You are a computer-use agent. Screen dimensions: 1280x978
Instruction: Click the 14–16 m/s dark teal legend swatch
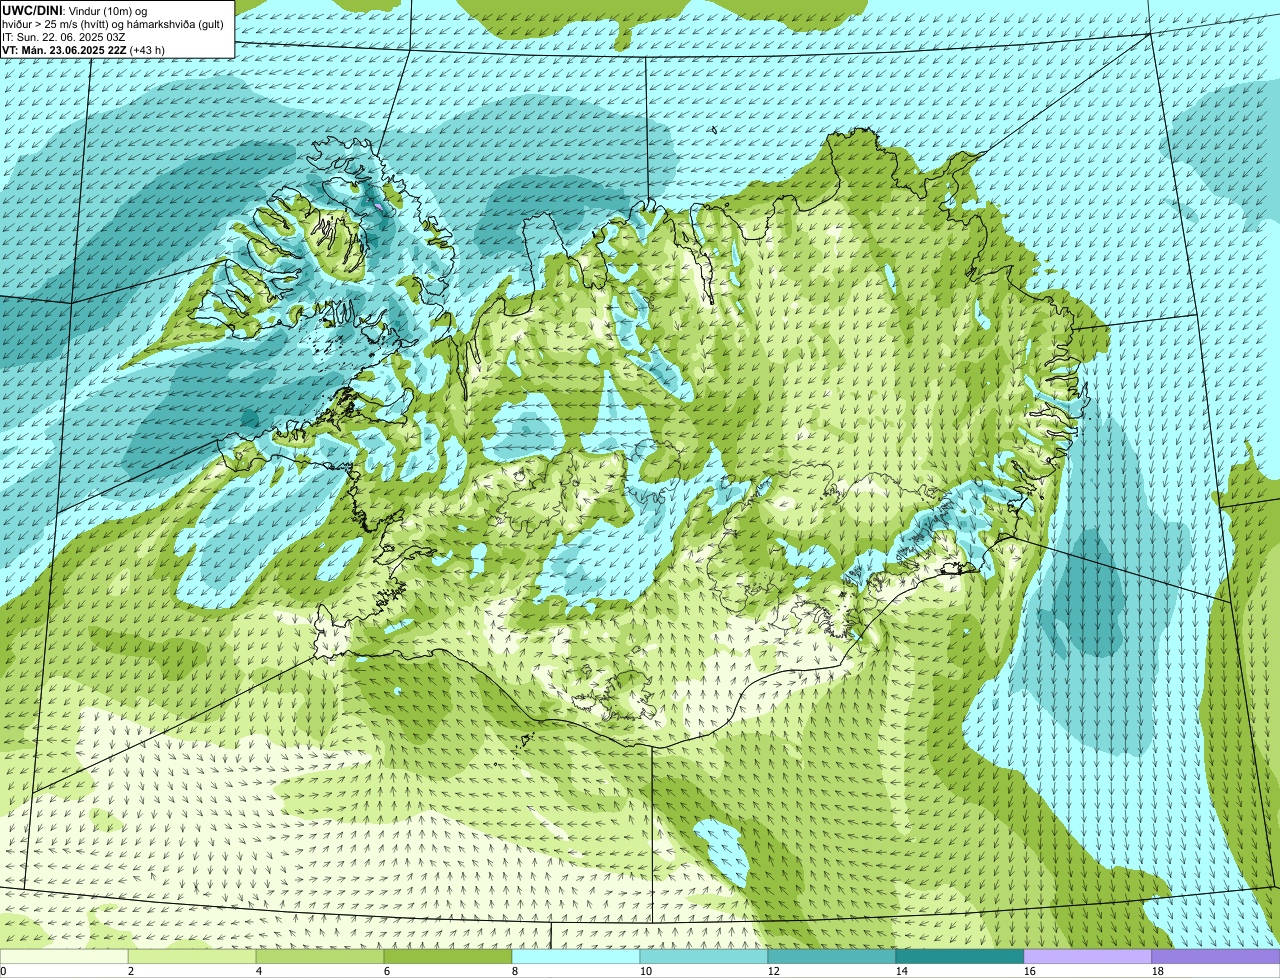click(960, 956)
